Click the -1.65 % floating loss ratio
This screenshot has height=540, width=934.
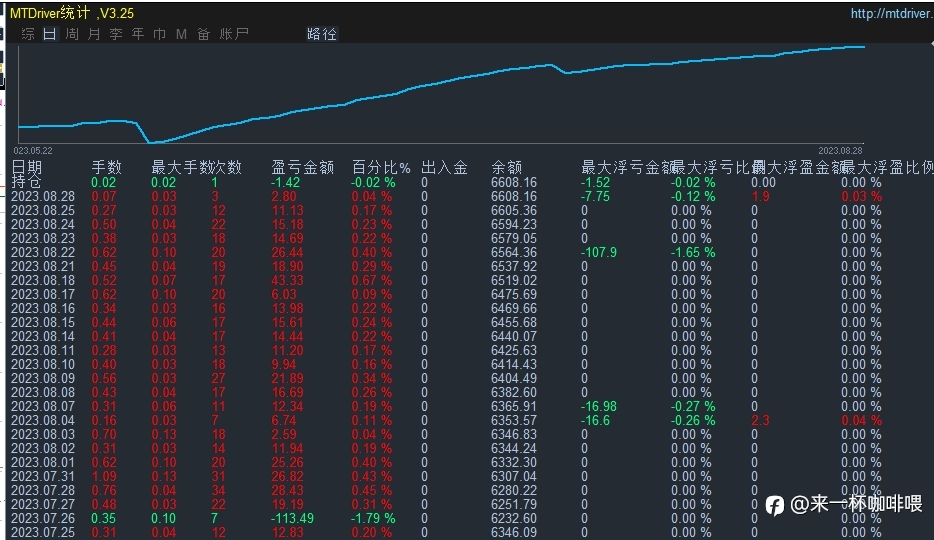pyautogui.click(x=693, y=252)
